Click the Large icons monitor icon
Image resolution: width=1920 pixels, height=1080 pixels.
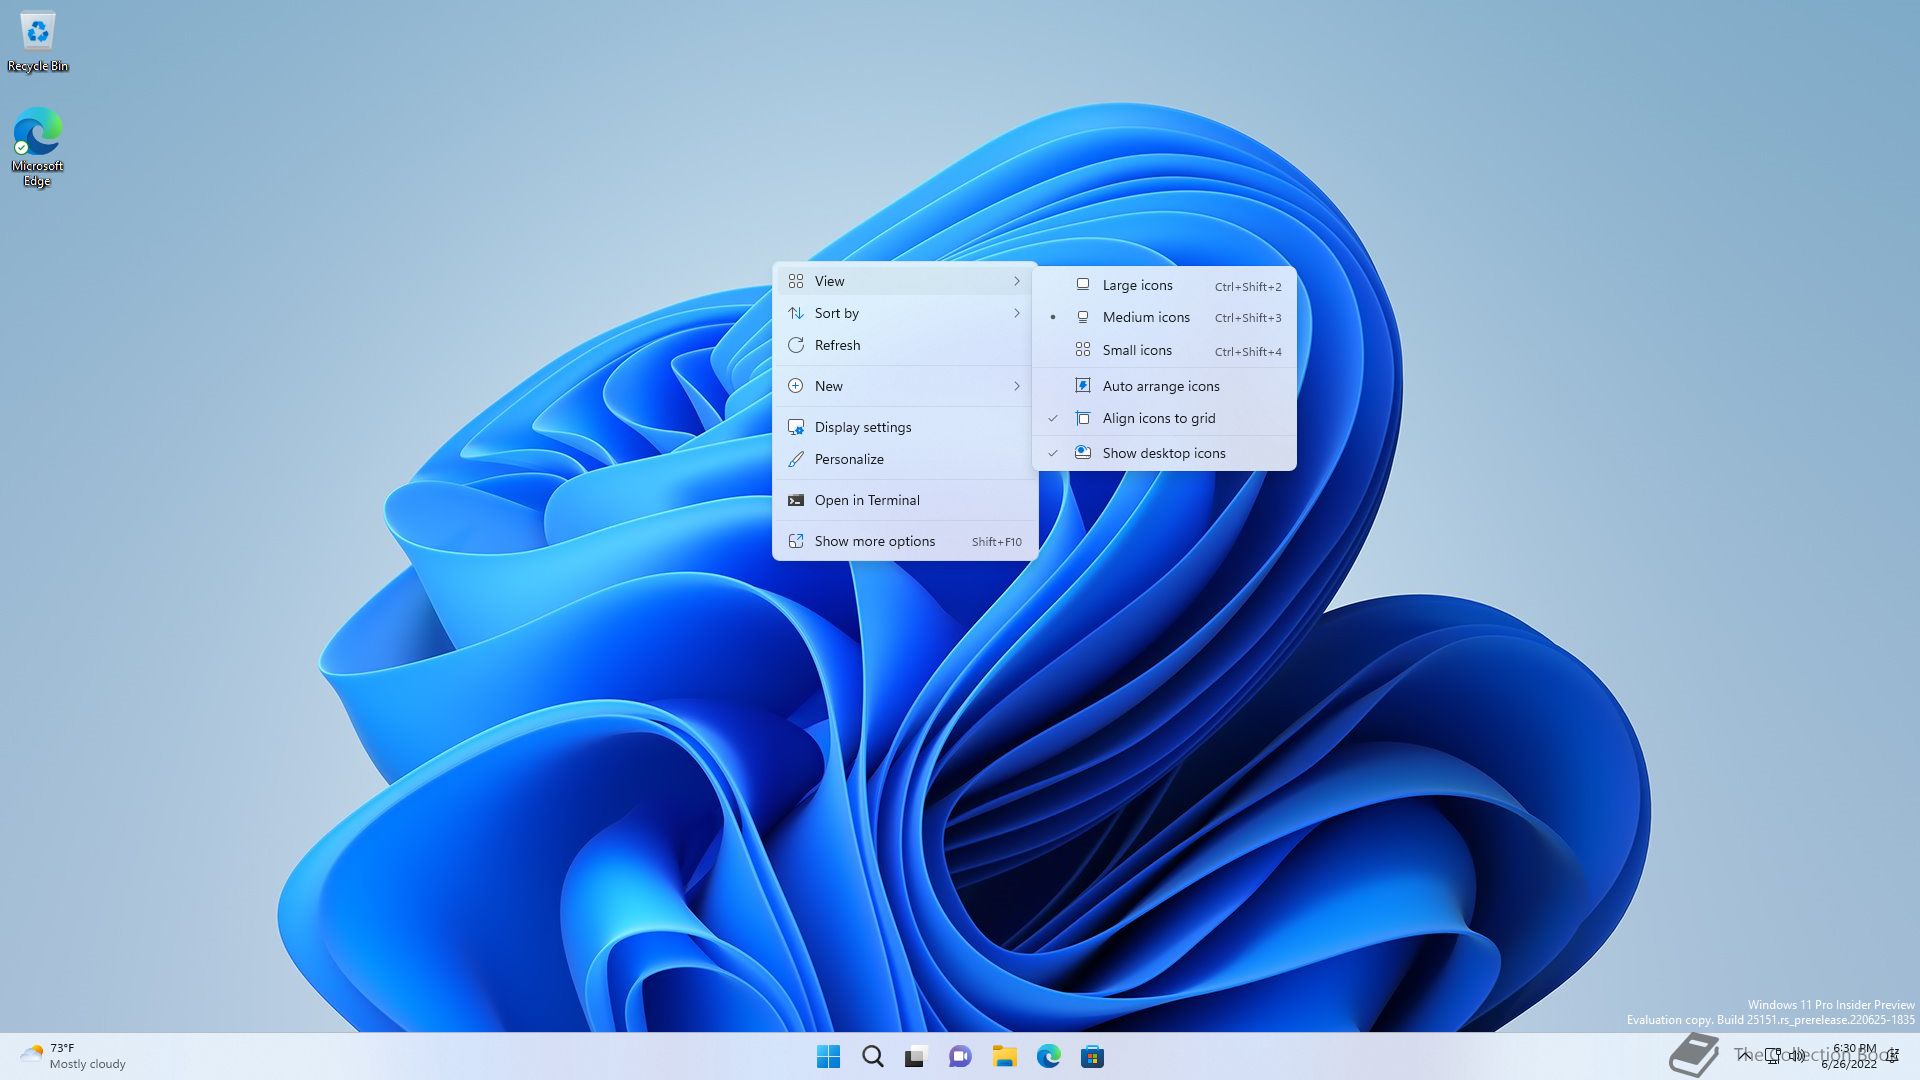pos(1083,285)
